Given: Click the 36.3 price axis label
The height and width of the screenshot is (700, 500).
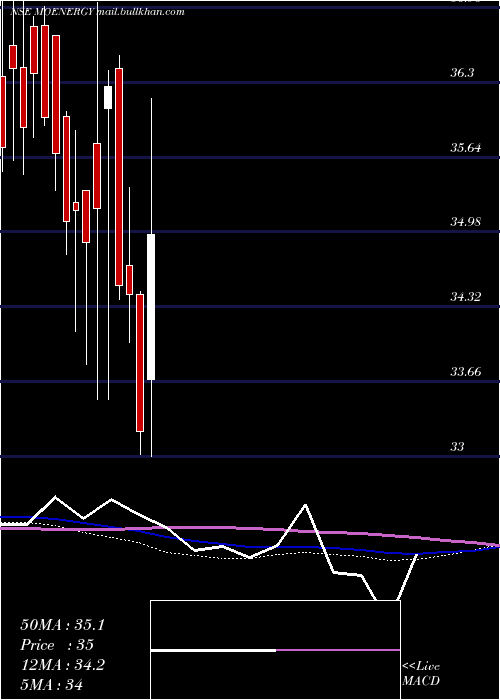Looking at the screenshot, I should (x=462, y=73).
